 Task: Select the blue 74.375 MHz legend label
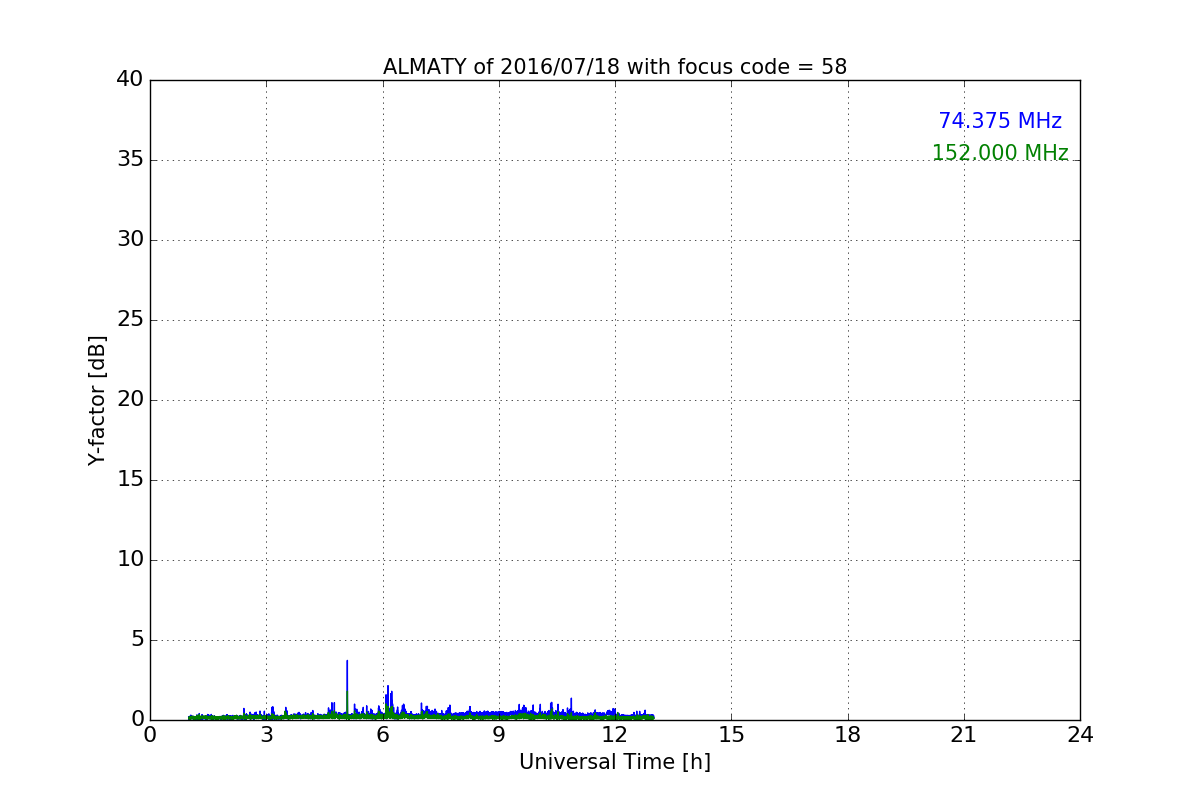[1000, 121]
